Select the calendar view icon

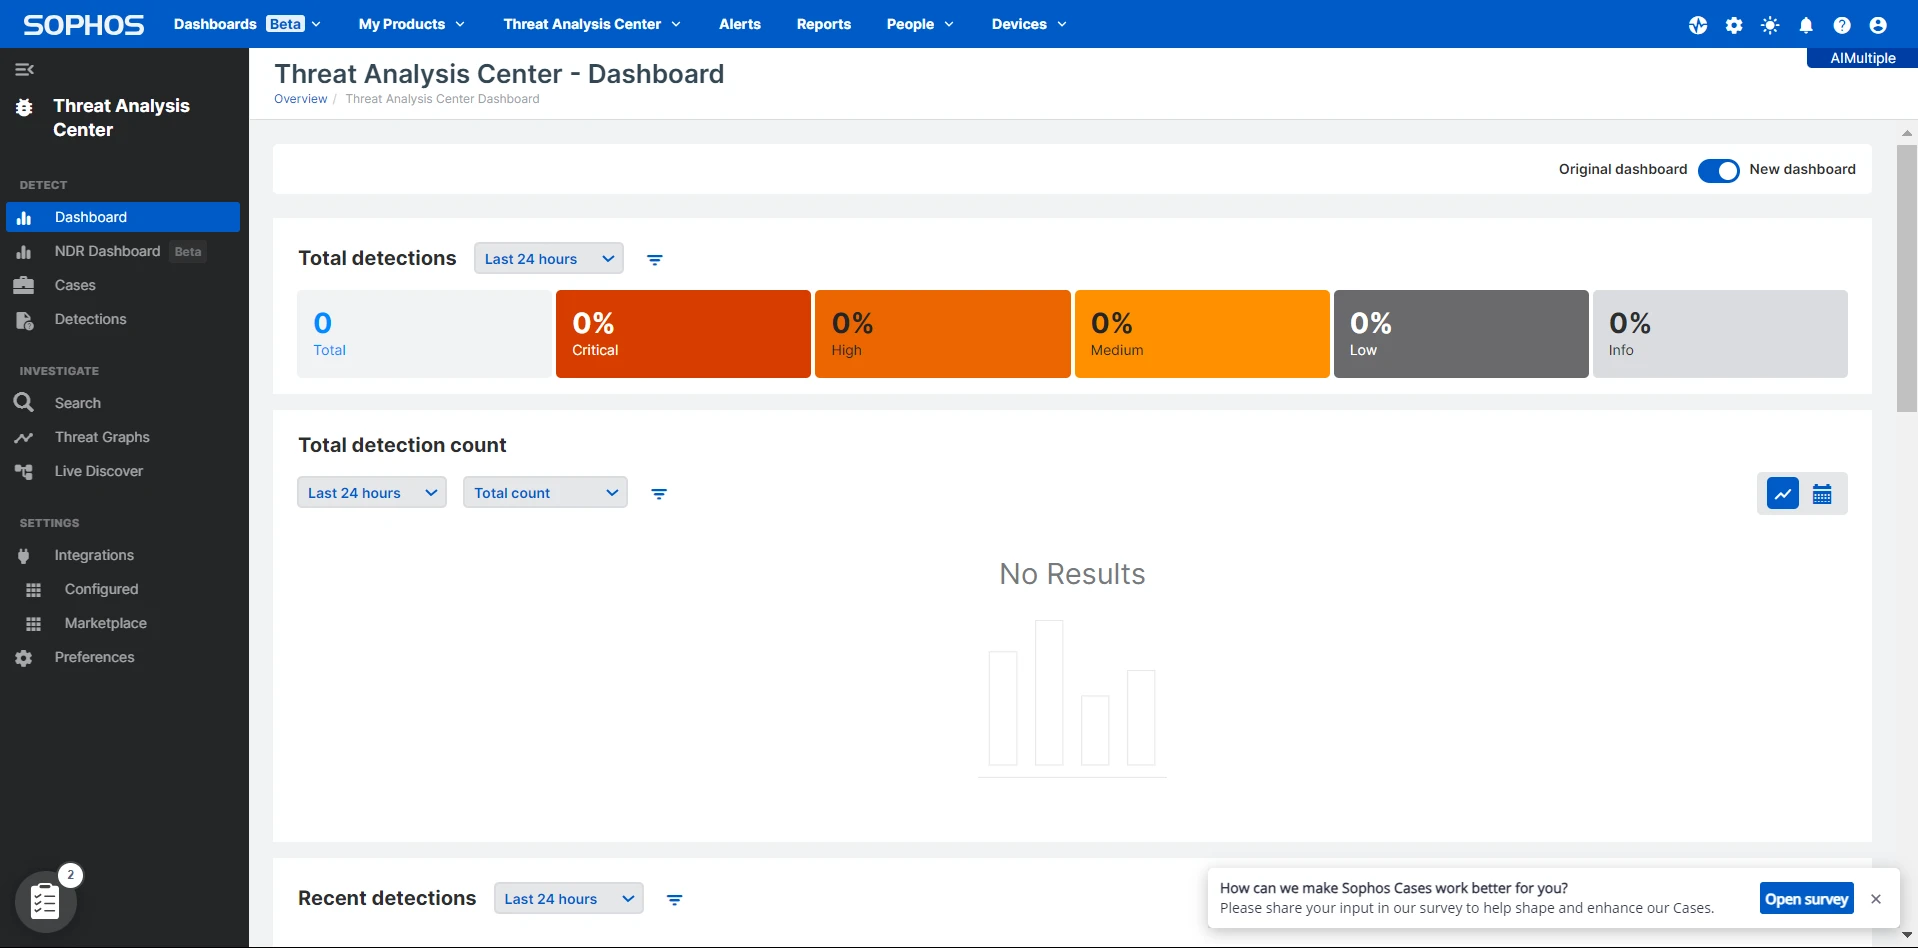[x=1822, y=494]
